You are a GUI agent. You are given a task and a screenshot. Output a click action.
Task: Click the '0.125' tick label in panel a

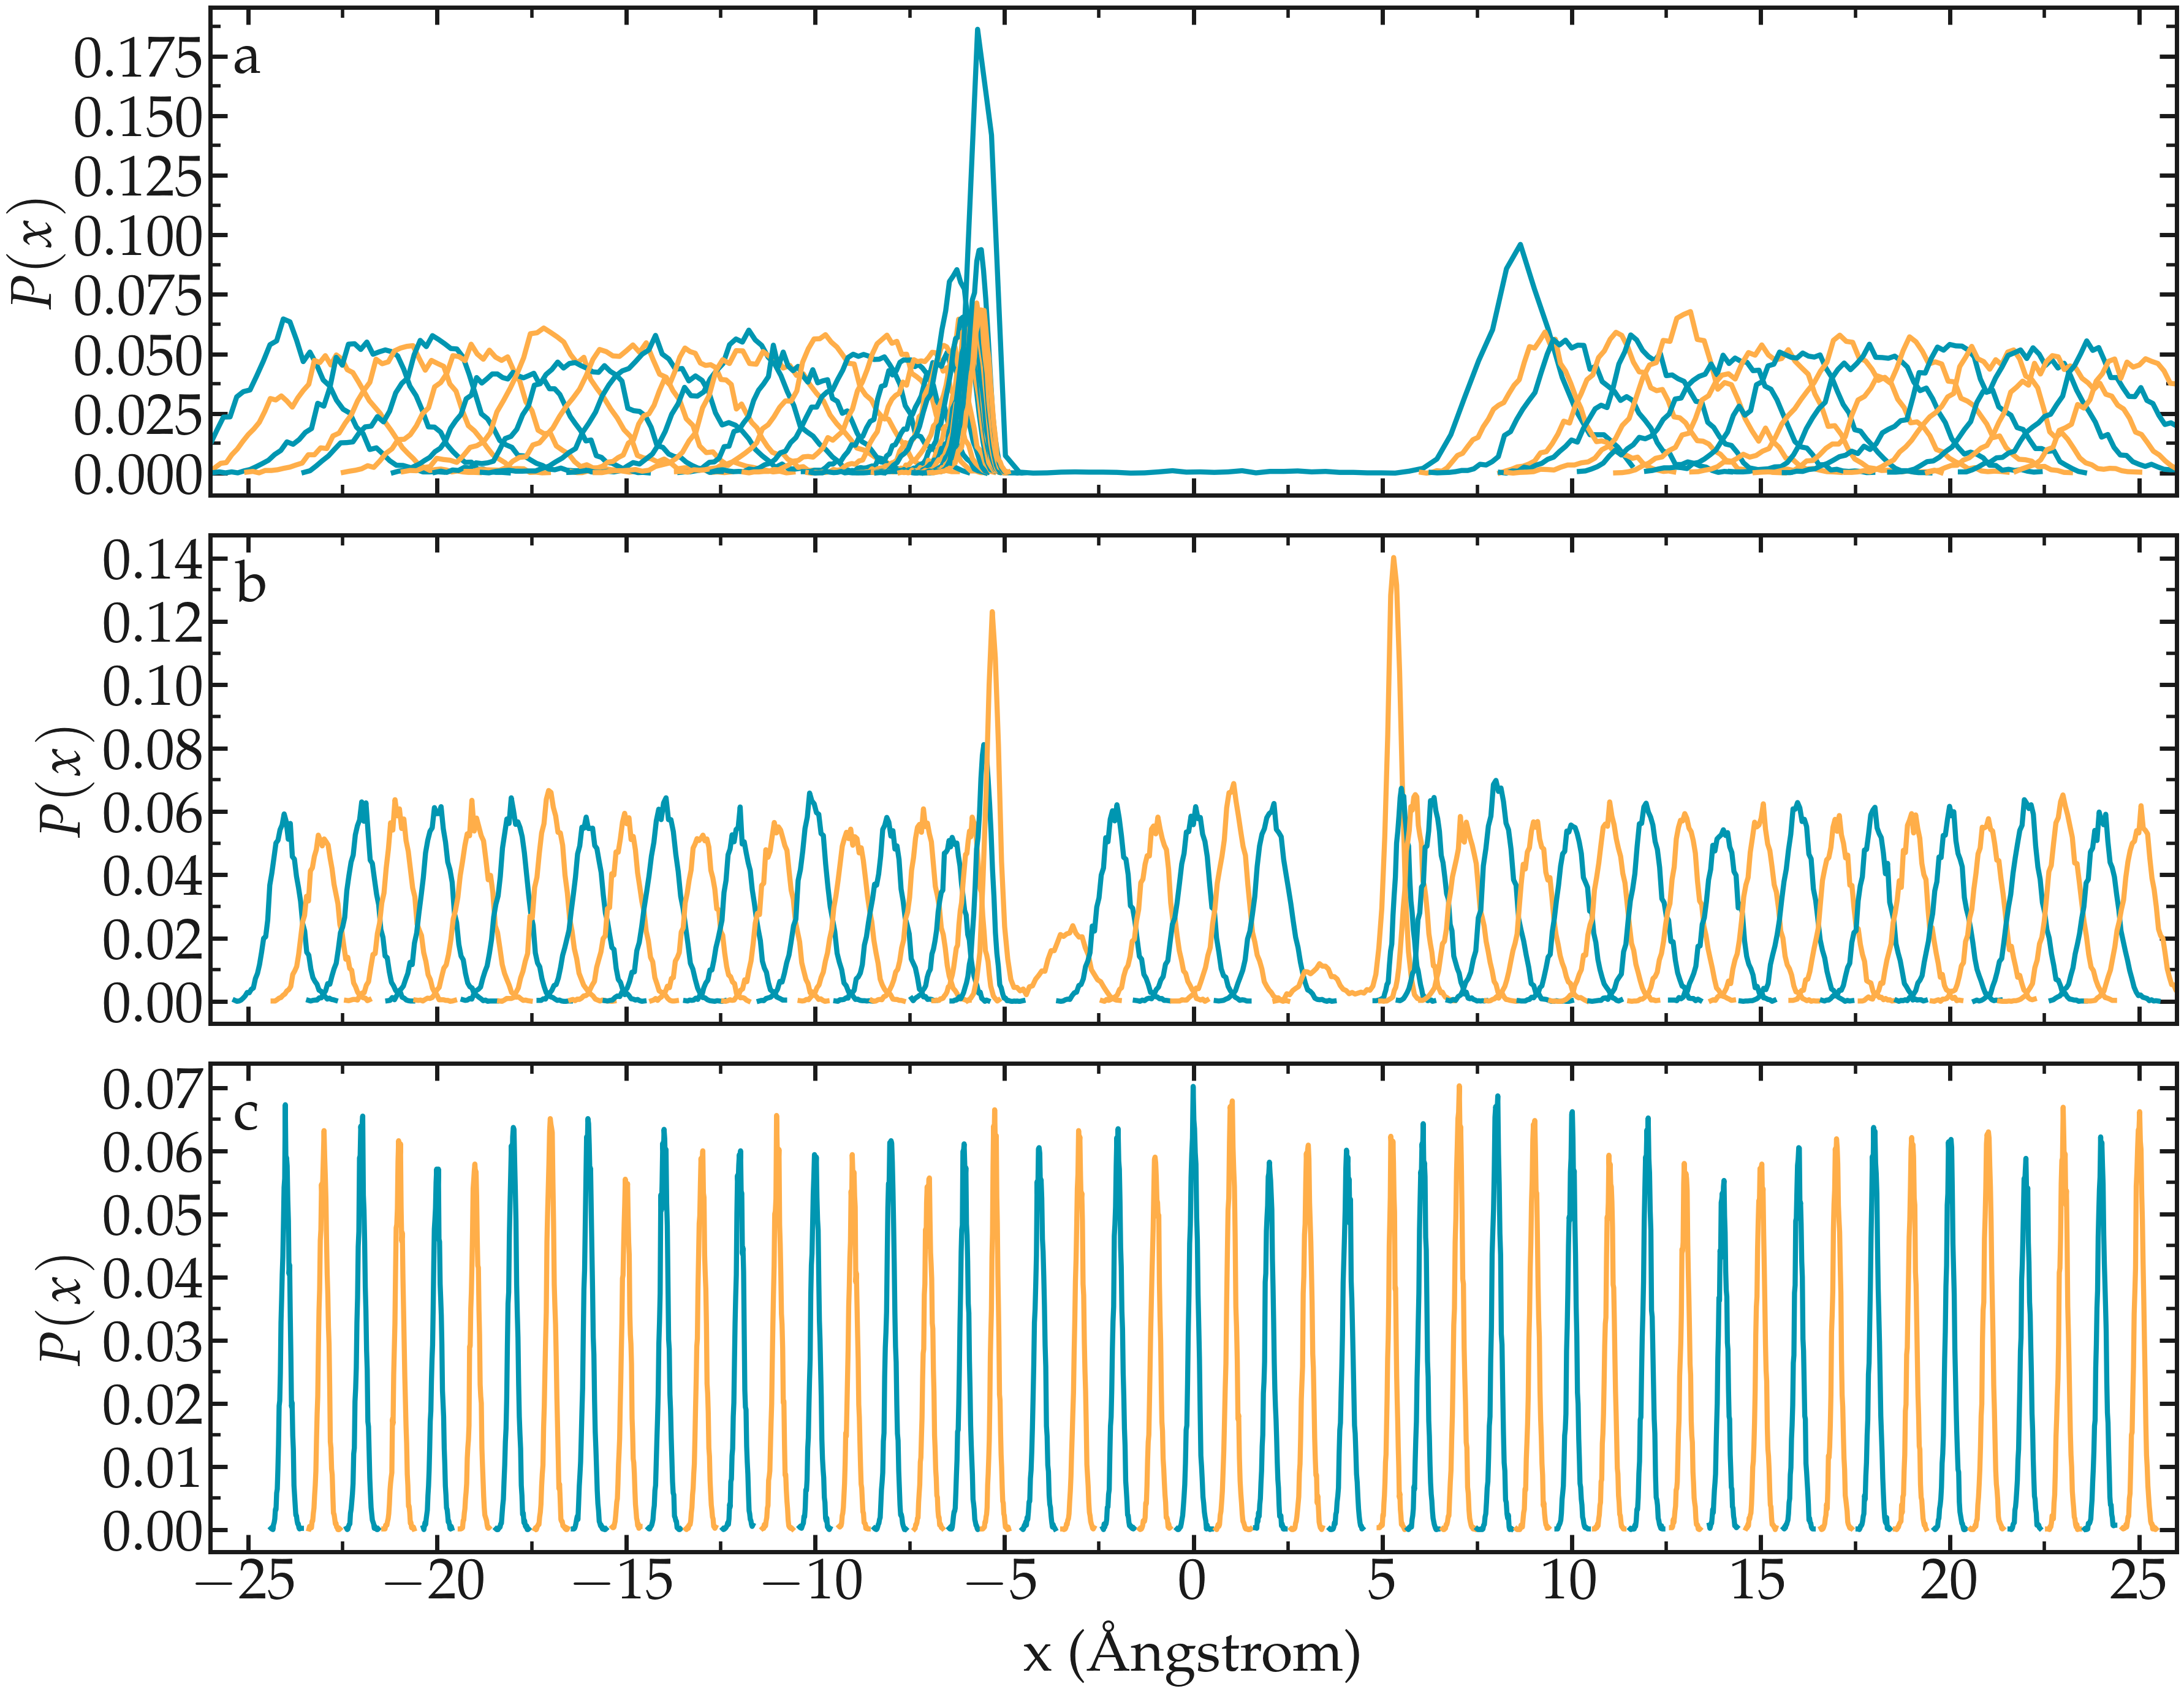138,178
